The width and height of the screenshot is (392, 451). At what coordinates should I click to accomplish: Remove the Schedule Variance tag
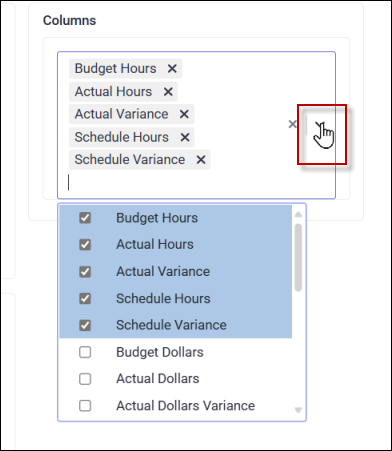pos(201,160)
